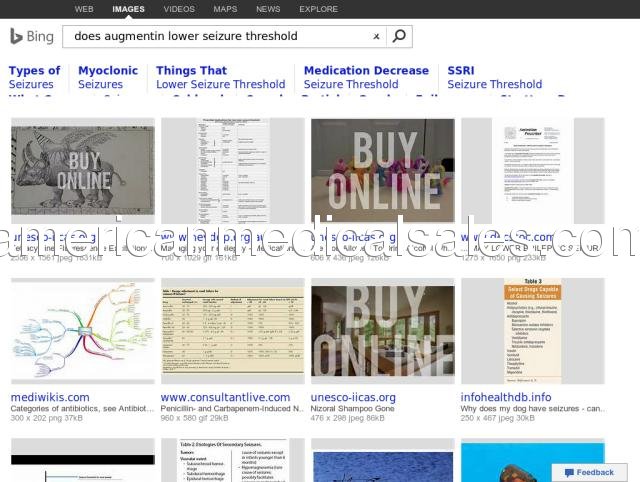Visit the mediwikis.com source link
The image size is (640, 482).
[x=50, y=397]
